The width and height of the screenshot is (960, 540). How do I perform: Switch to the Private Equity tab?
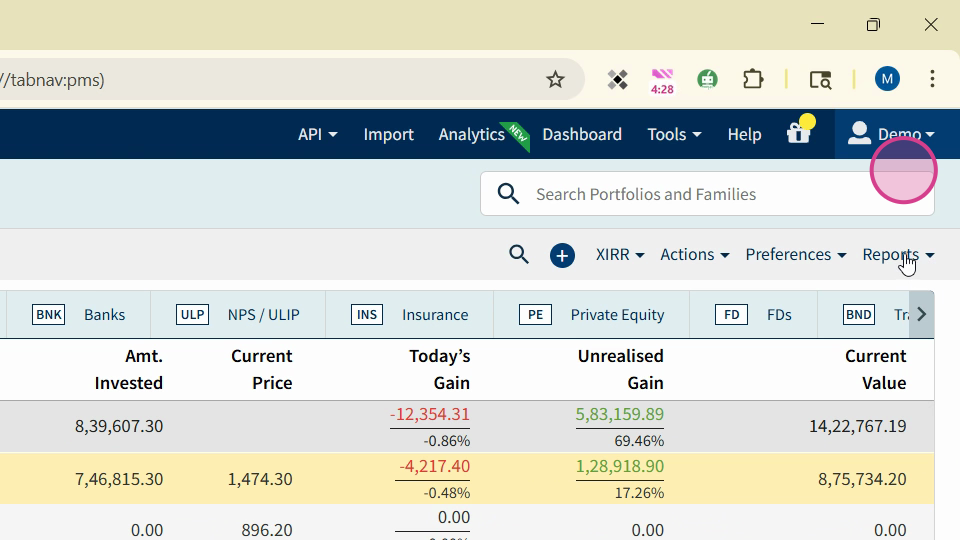tap(591, 315)
